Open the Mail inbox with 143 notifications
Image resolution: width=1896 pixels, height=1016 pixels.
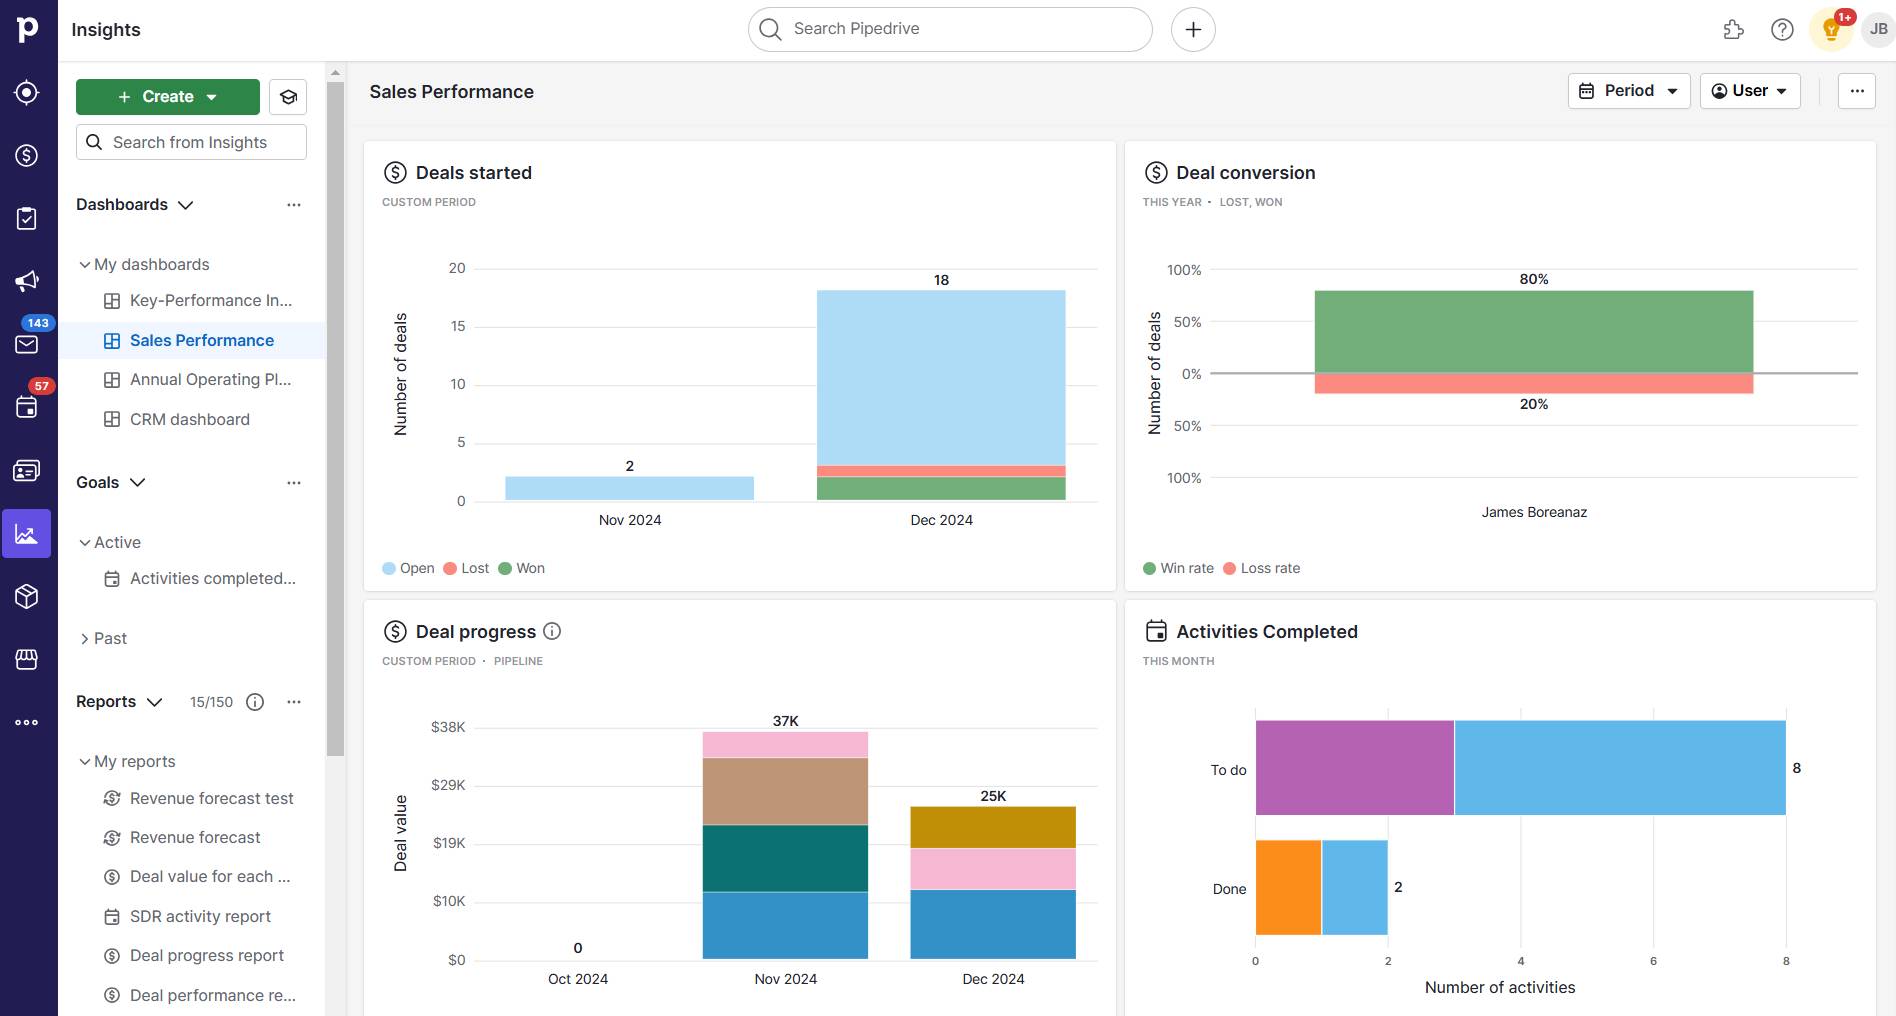(x=27, y=343)
